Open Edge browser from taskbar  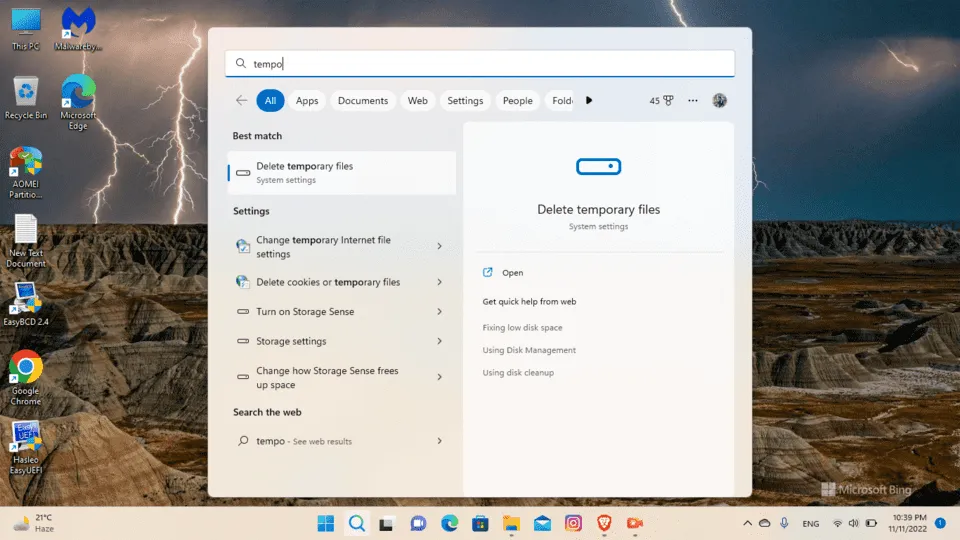coord(449,523)
